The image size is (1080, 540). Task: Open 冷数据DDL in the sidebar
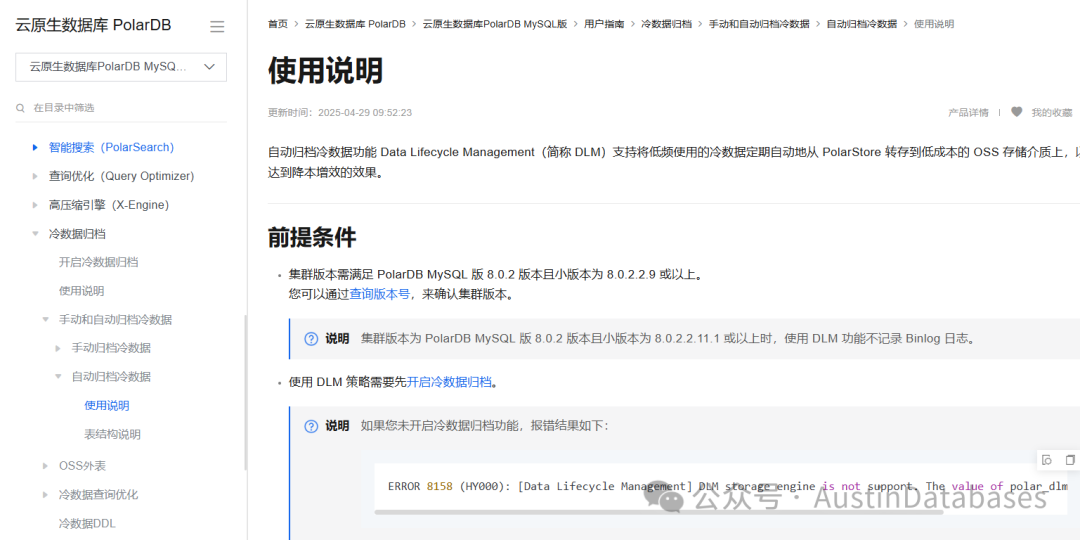pyautogui.click(x=87, y=524)
